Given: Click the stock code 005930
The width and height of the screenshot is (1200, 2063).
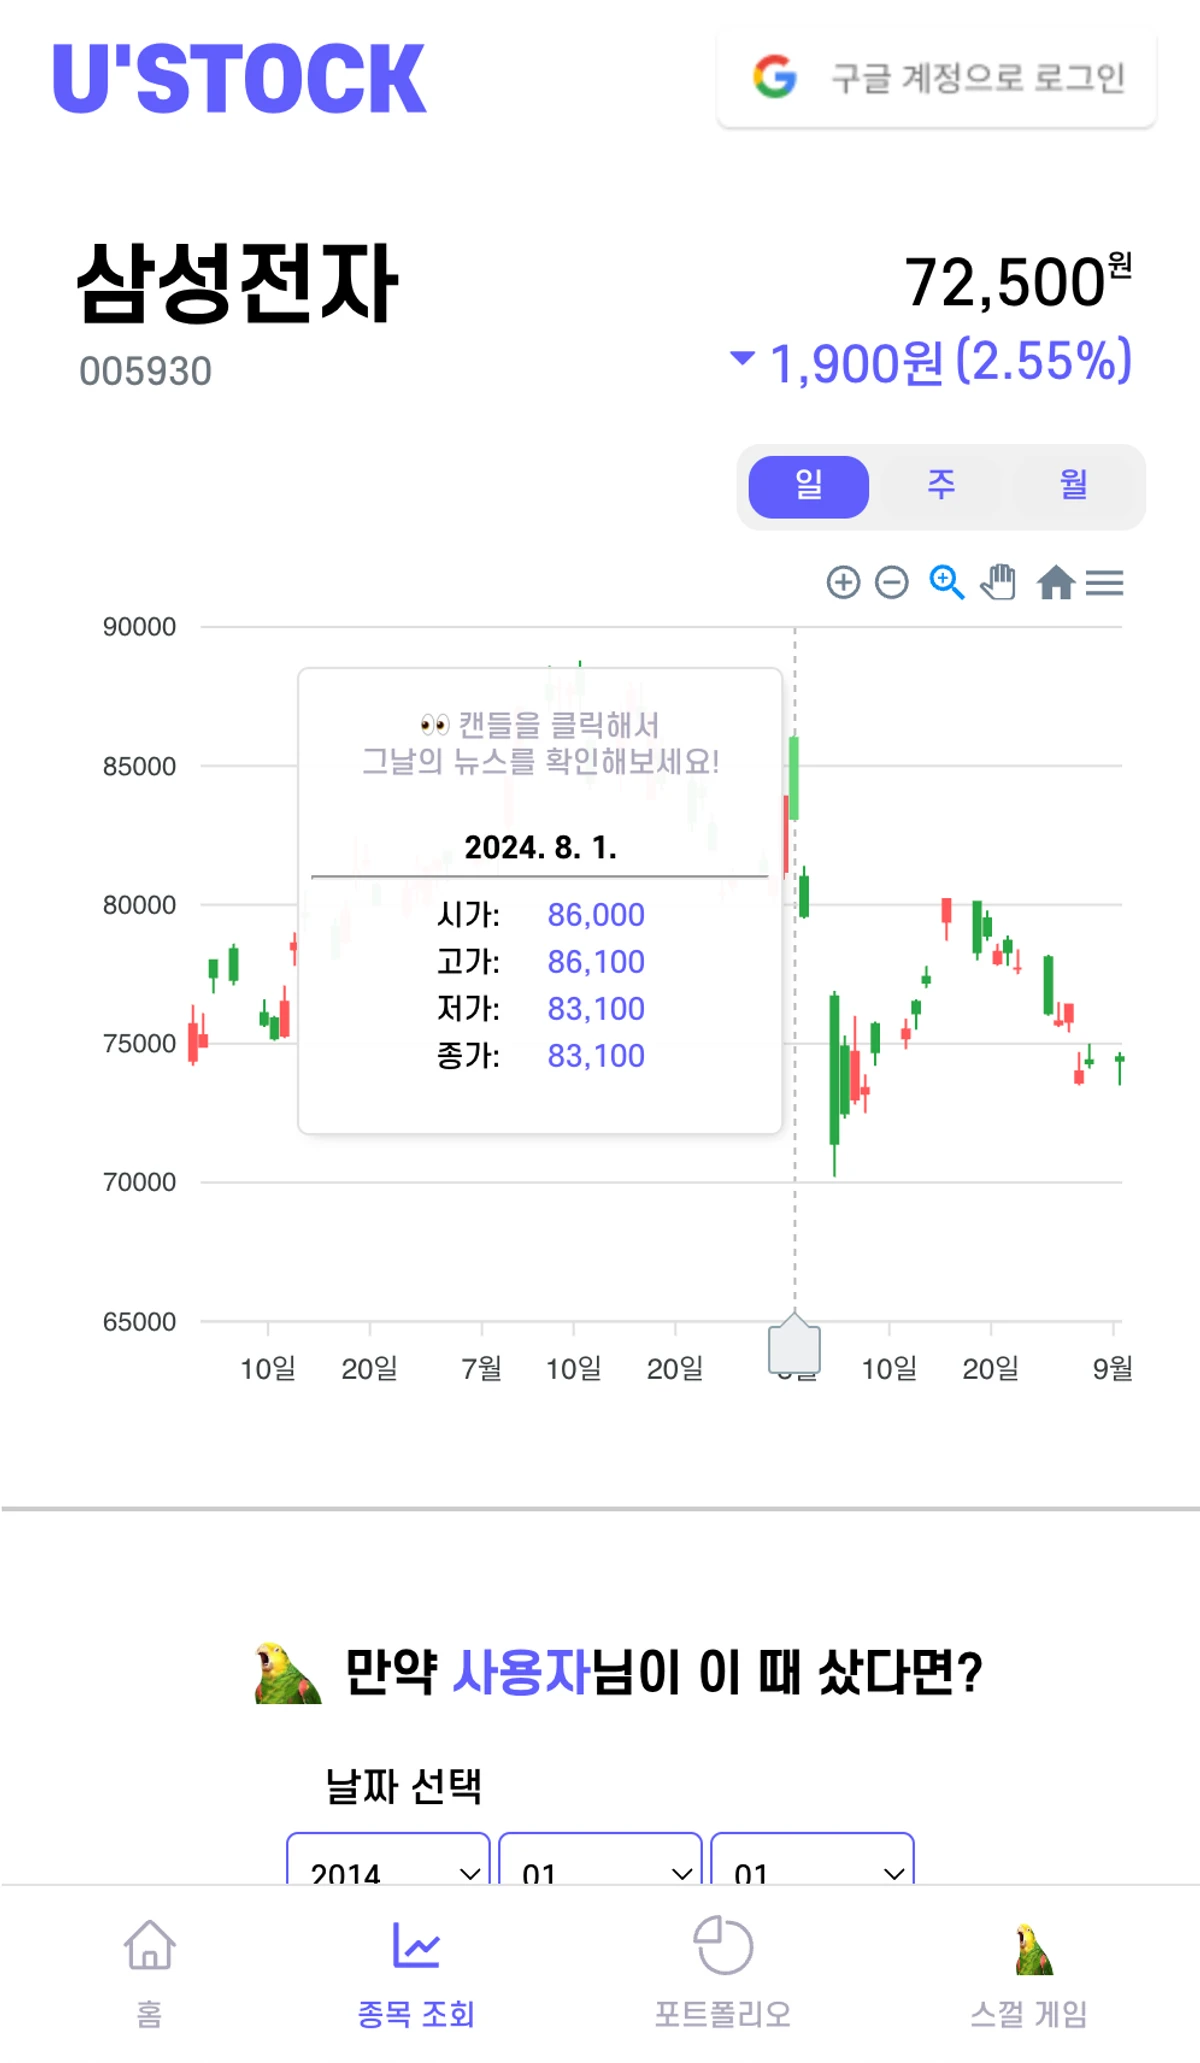Looking at the screenshot, I should point(145,371).
